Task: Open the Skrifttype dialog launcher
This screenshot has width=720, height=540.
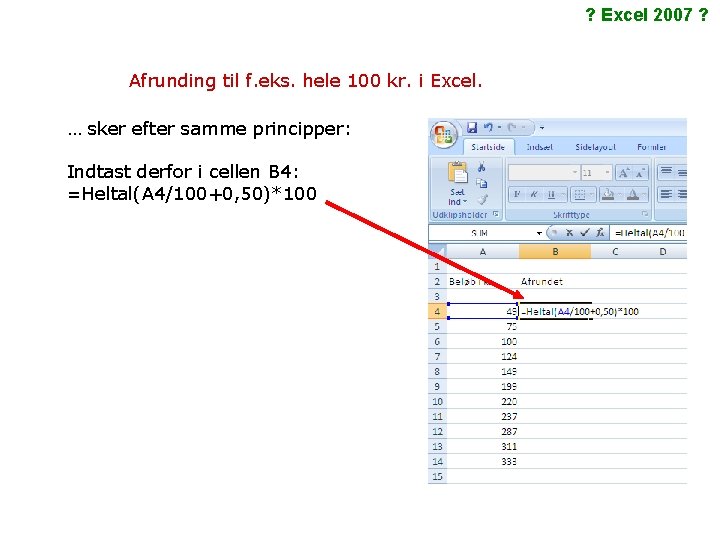Action: pos(645,214)
